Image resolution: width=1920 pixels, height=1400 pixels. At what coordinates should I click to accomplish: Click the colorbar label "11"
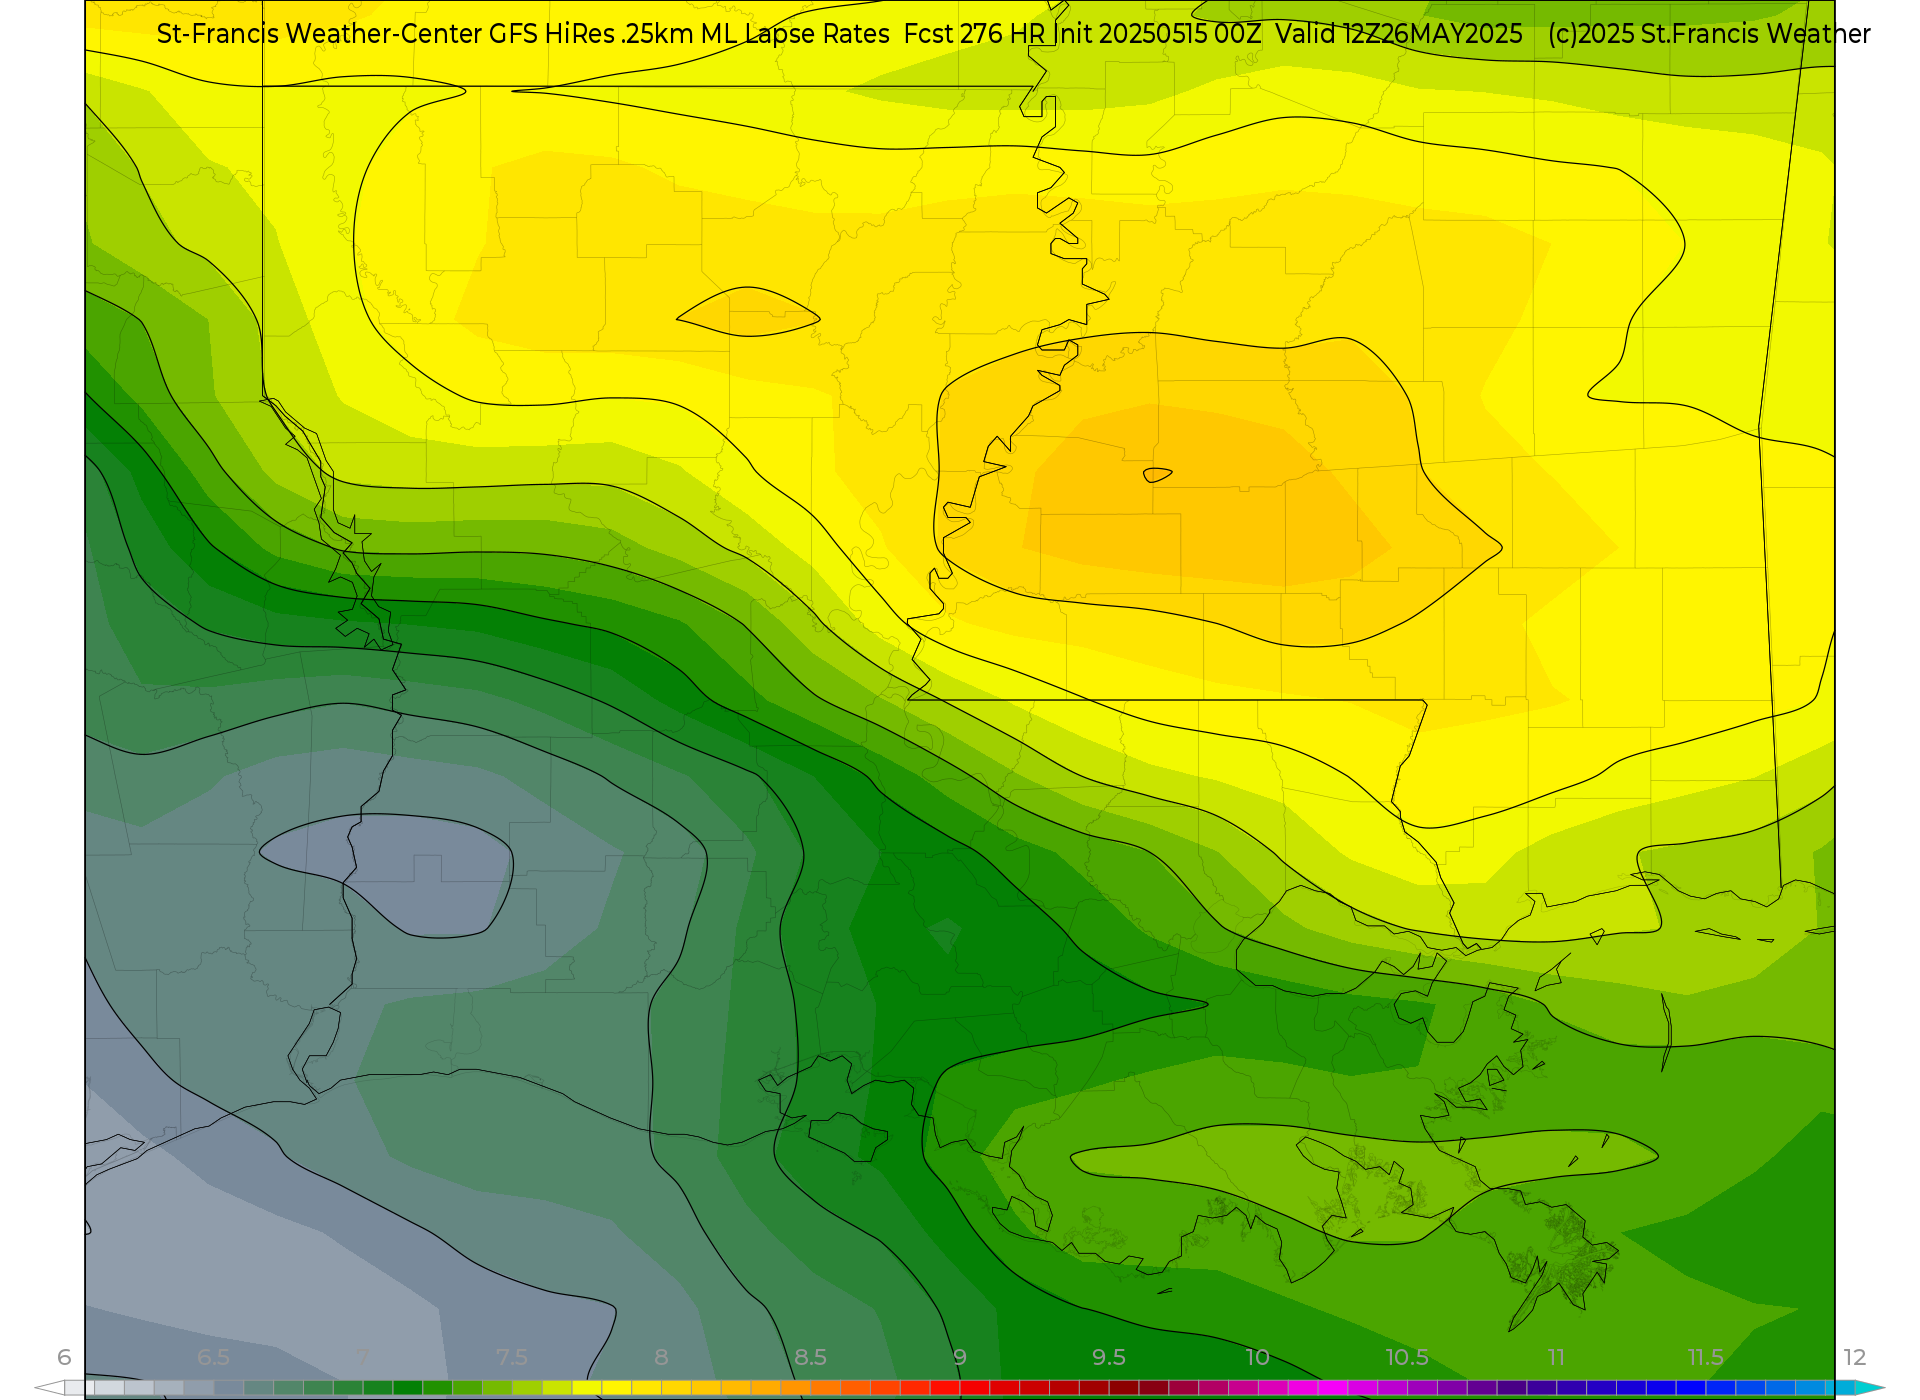[1556, 1357]
